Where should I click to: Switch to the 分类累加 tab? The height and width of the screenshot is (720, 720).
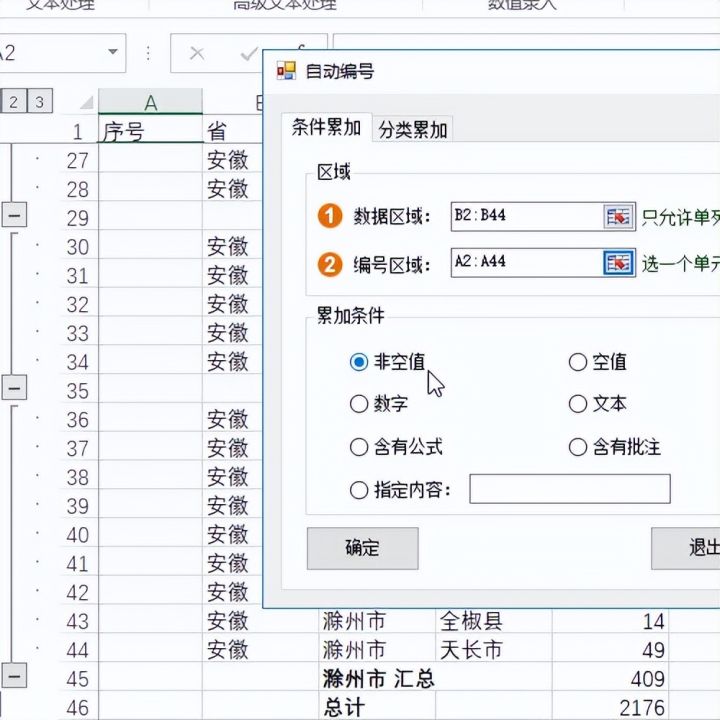tap(412, 129)
